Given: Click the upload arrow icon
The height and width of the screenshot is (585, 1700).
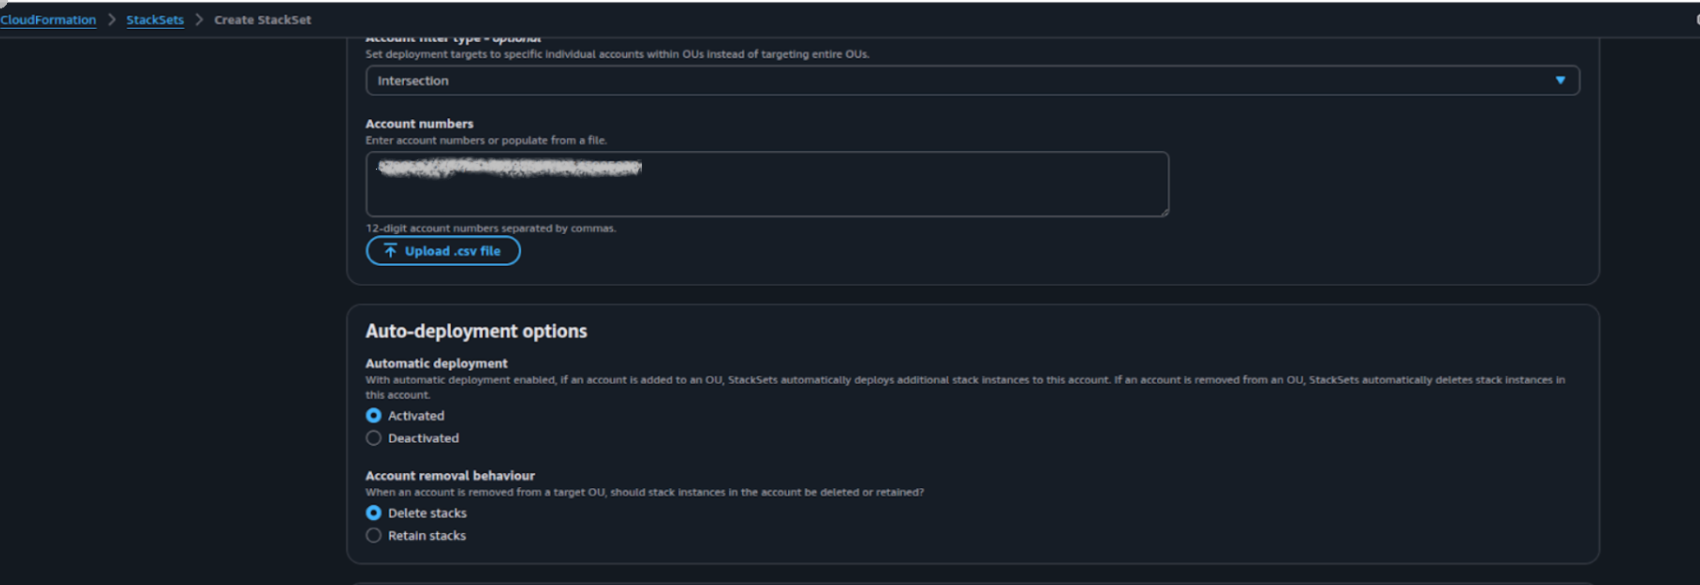Looking at the screenshot, I should (390, 251).
